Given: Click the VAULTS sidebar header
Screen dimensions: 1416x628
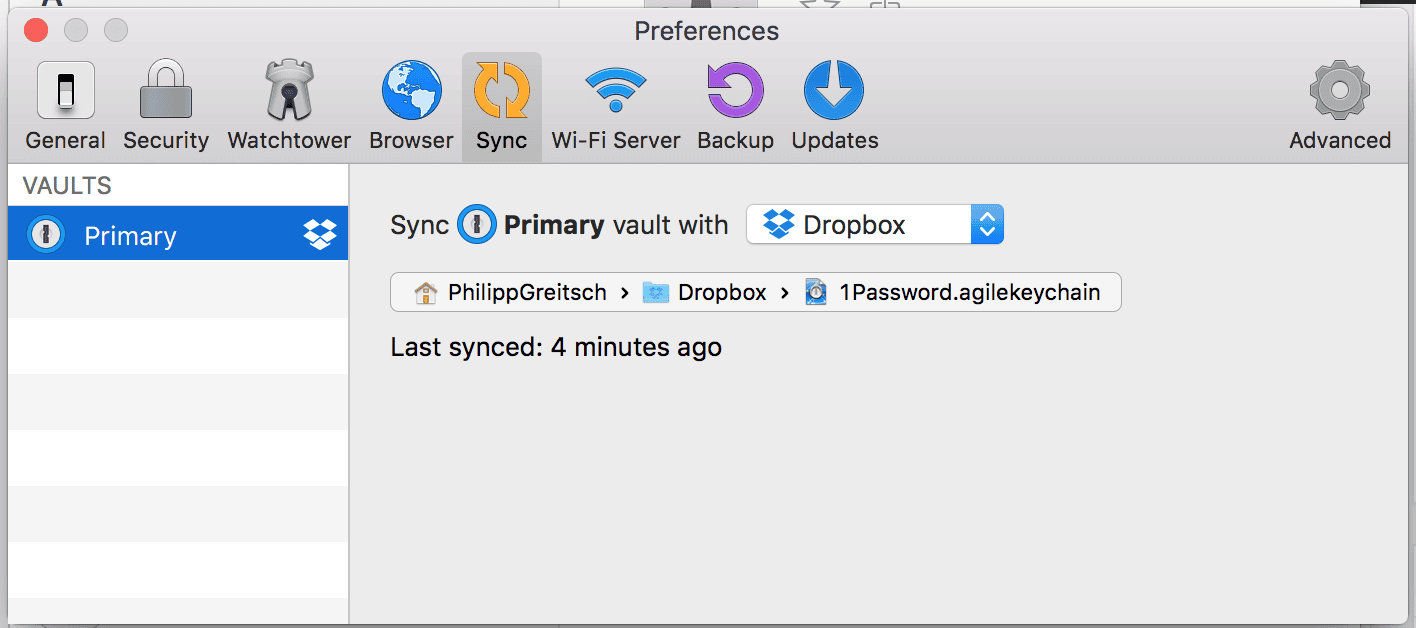Looking at the screenshot, I should (67, 186).
